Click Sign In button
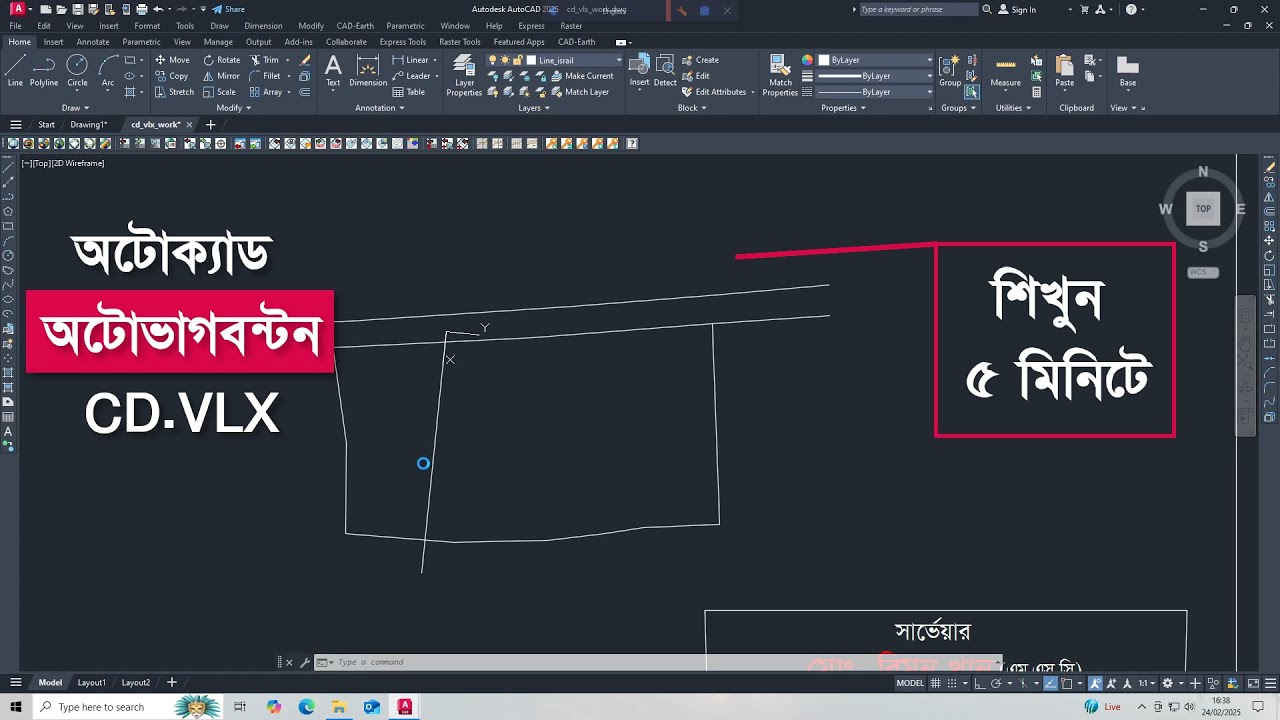1280x720 pixels. (x=1017, y=10)
